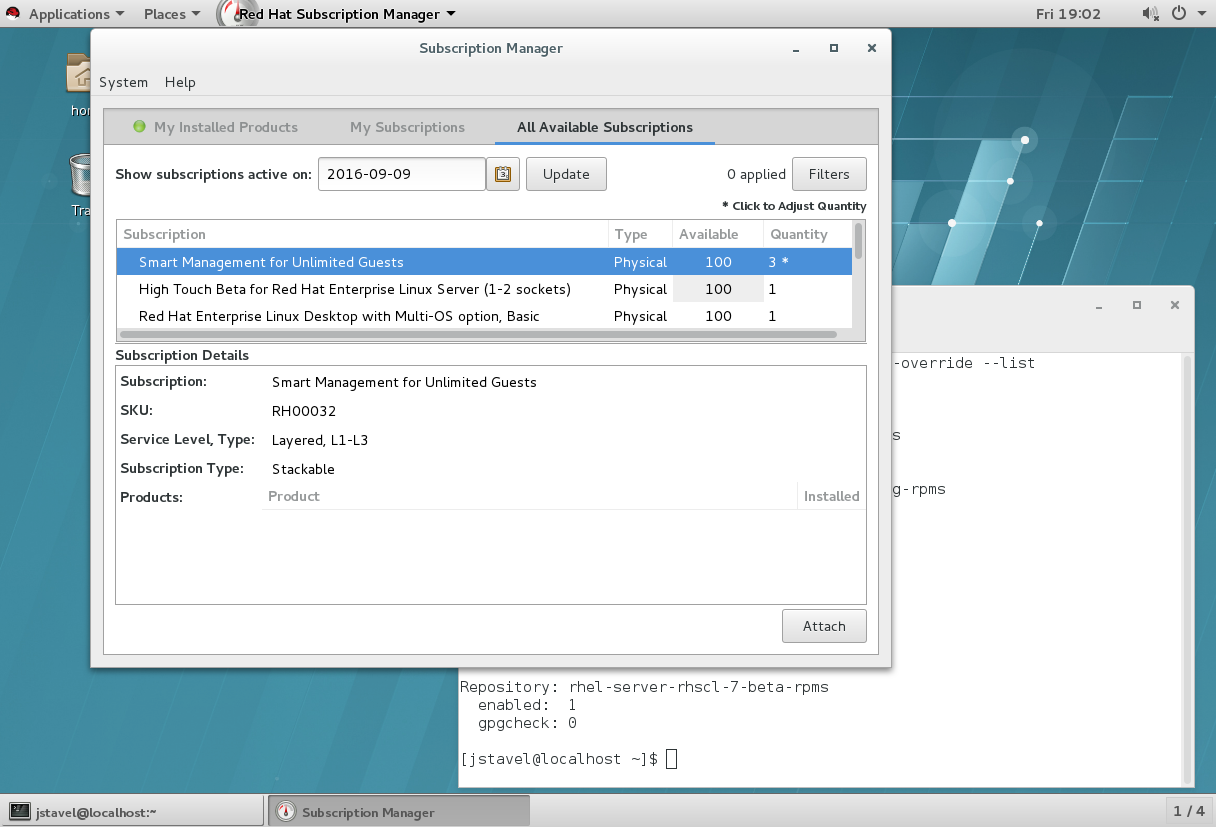
Task: Click the workspace switcher showing 1 / 4
Action: 1189,811
